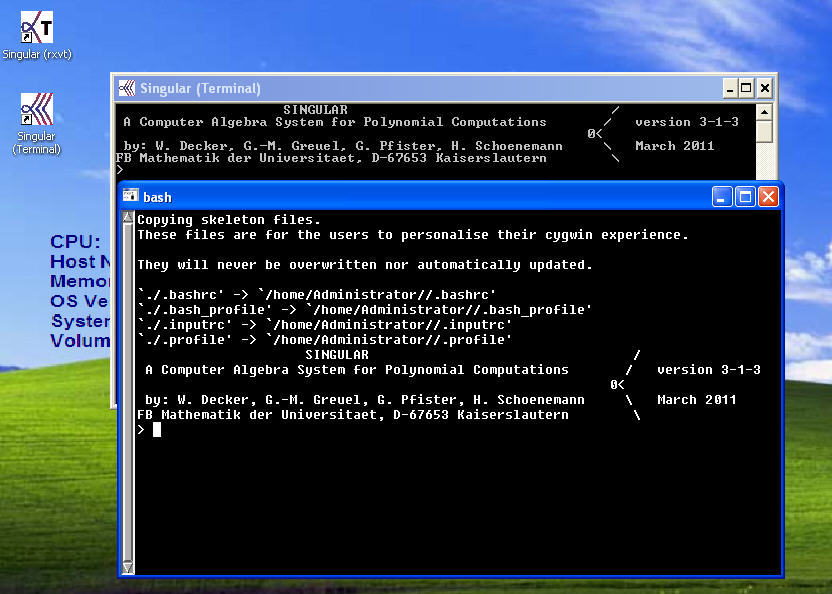
Task: Click the bash window vertical scrollbar track
Action: click(128, 392)
